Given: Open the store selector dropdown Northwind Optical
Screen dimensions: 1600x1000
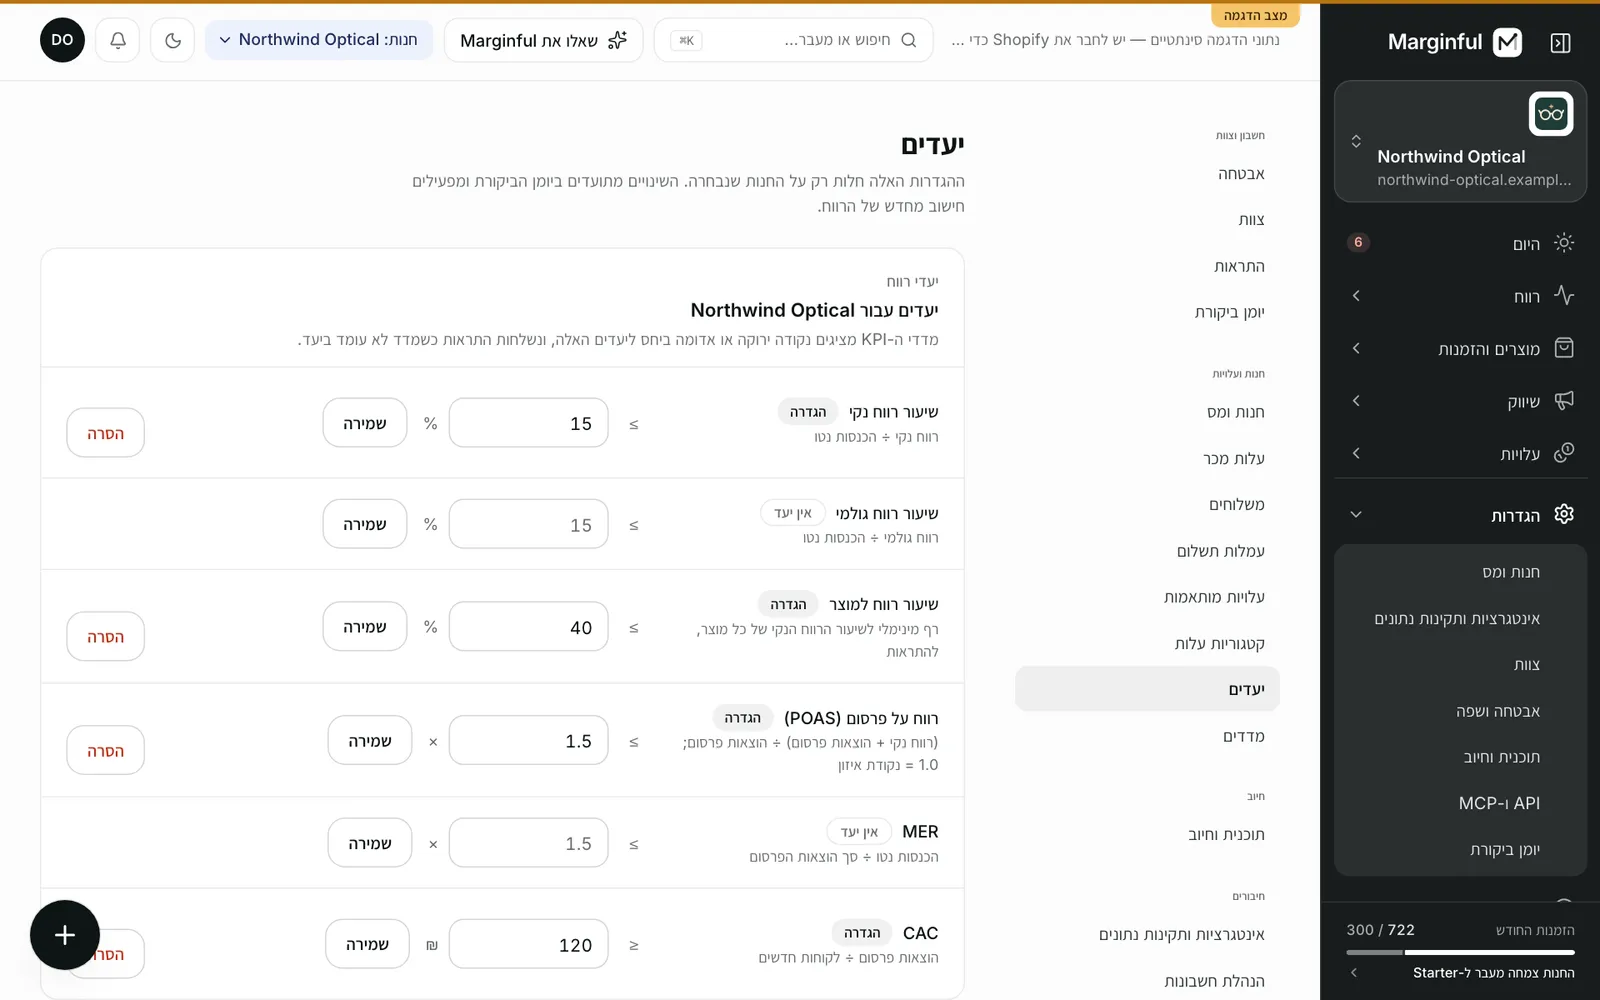Looking at the screenshot, I should [319, 40].
